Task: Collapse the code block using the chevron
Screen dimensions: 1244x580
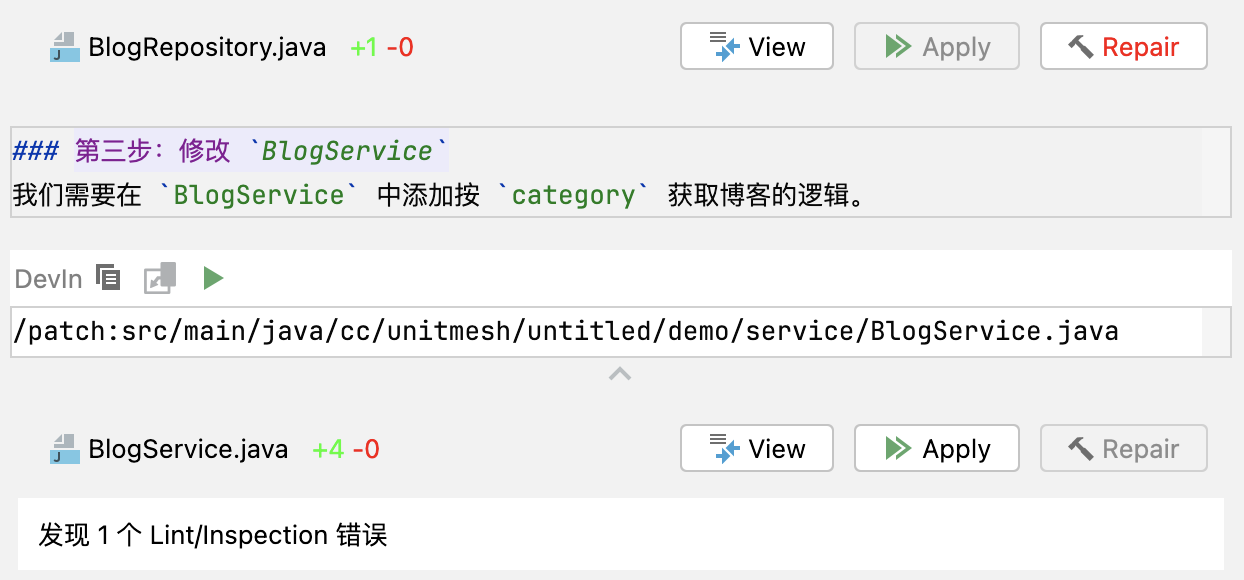Action: (620, 374)
